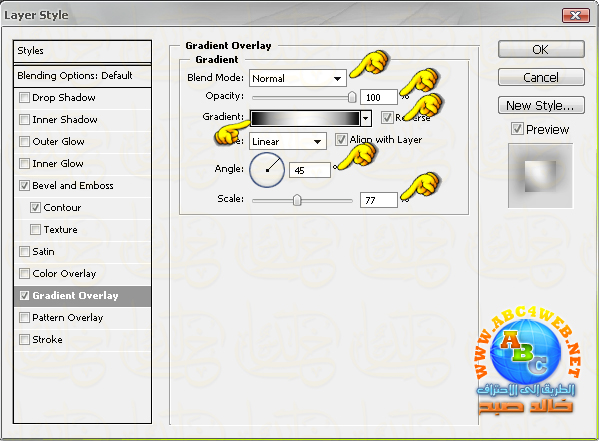Click the style preview thumbnail
This screenshot has width=599, height=441.
point(540,176)
